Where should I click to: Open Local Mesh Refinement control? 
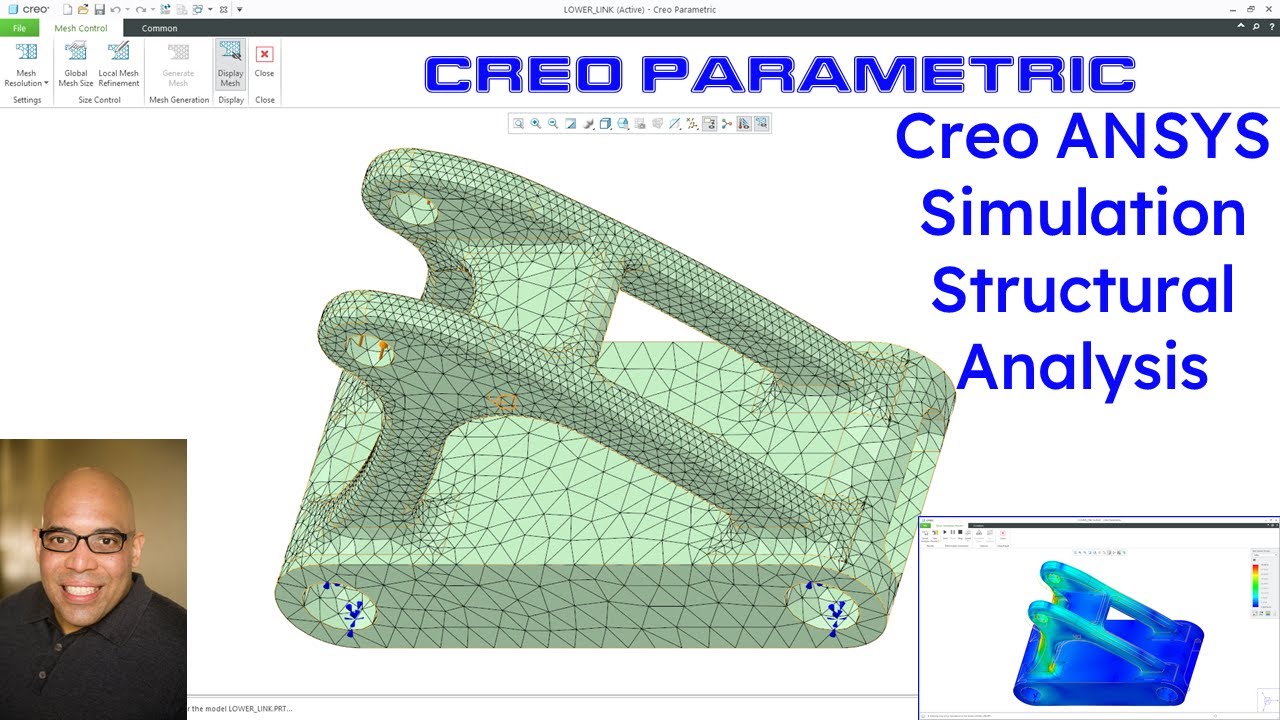pyautogui.click(x=118, y=64)
